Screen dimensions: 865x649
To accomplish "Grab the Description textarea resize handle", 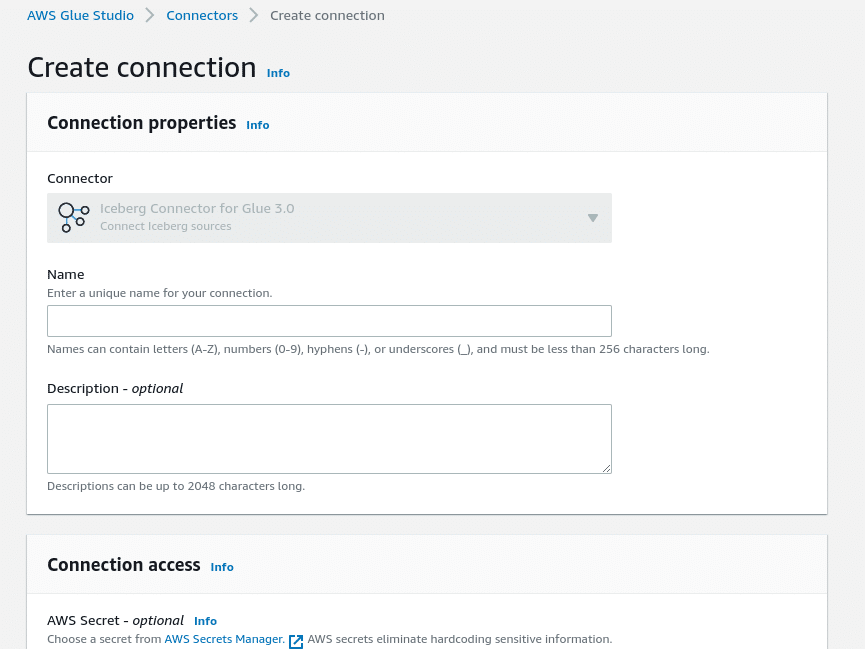I will tap(606, 468).
